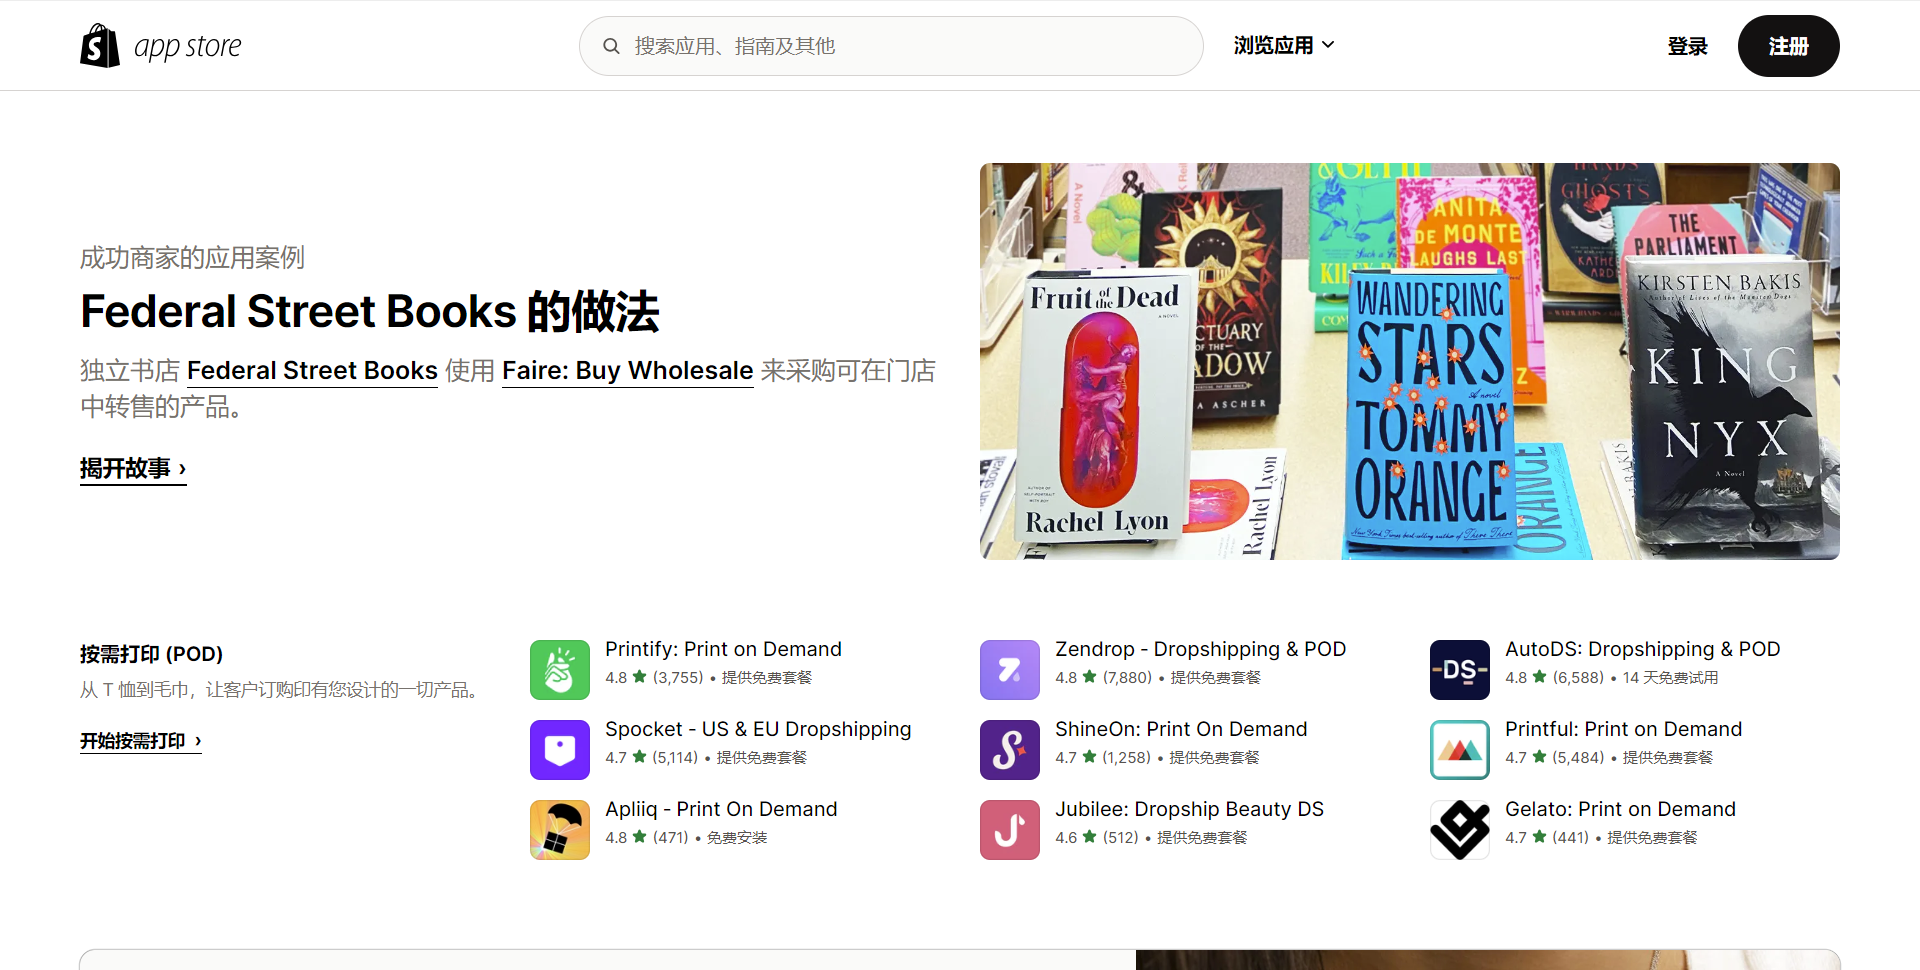This screenshot has width=1920, height=970.
Task: Click the Shopify bag logo icon
Action: (100, 46)
